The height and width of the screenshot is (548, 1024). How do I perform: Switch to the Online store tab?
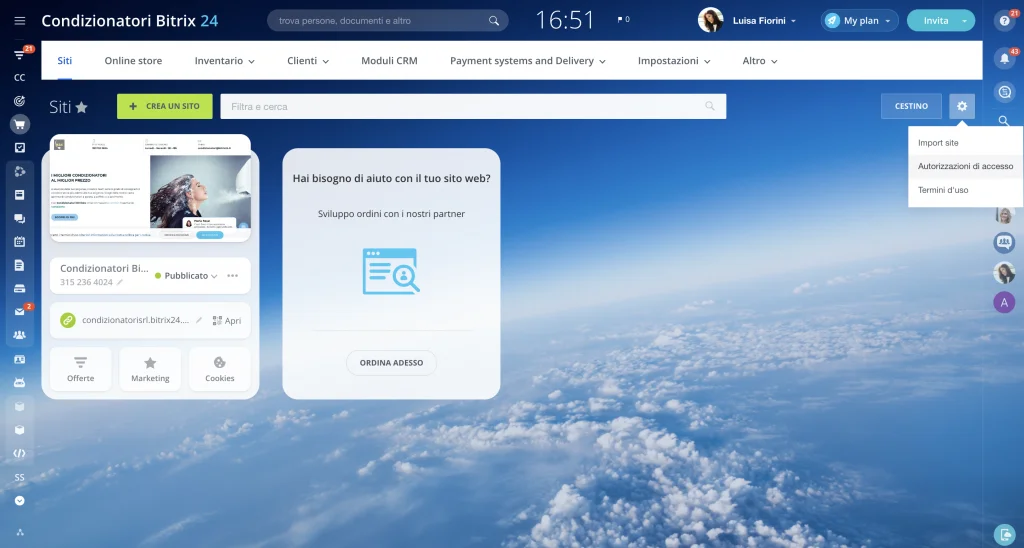point(133,61)
